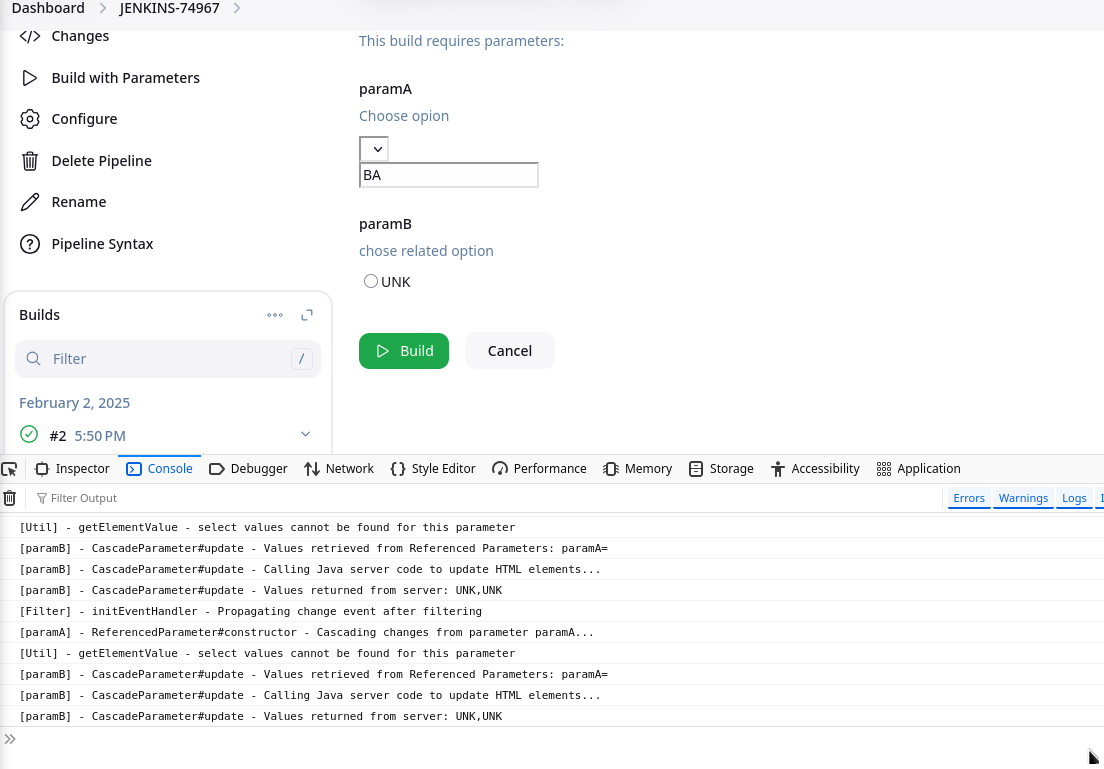Clear console output with trash icon
This screenshot has height=769, width=1104.
(x=10, y=498)
